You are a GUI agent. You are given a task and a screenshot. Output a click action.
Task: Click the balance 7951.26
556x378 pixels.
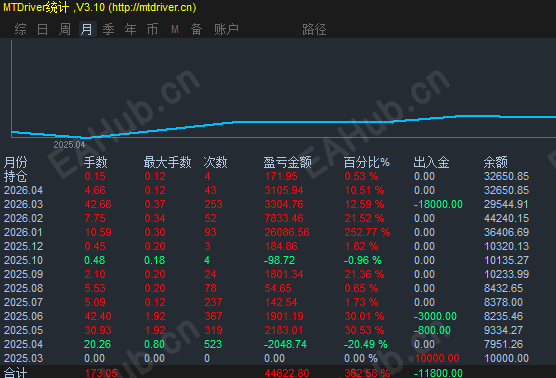point(504,344)
